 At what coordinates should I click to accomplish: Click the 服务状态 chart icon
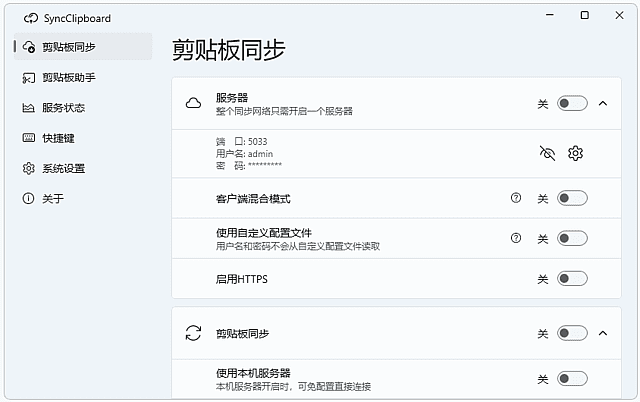[28, 108]
